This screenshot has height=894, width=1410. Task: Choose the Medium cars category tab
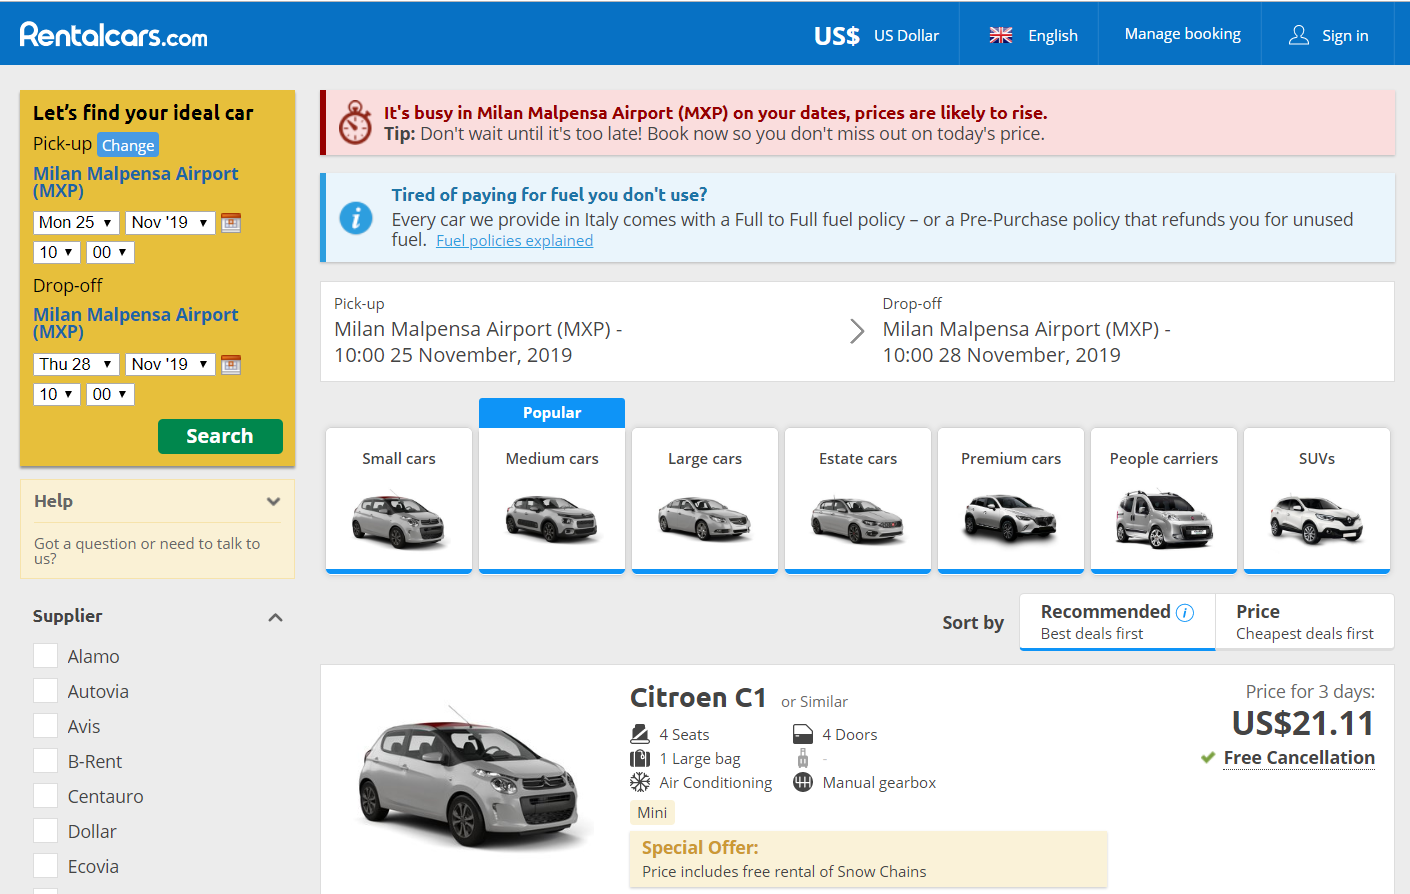552,500
